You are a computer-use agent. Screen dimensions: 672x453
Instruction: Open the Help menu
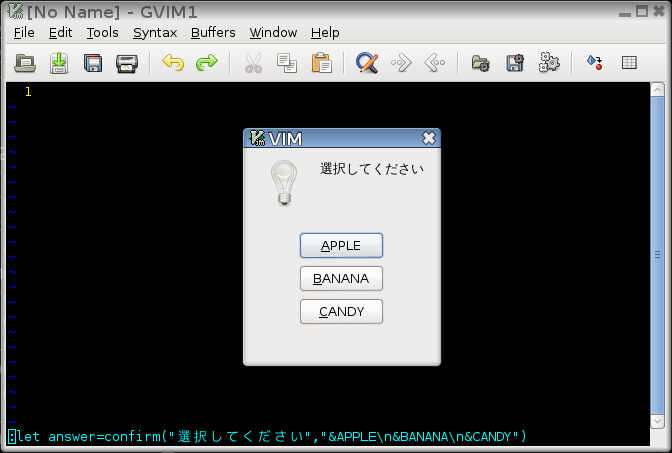pyautogui.click(x=325, y=33)
